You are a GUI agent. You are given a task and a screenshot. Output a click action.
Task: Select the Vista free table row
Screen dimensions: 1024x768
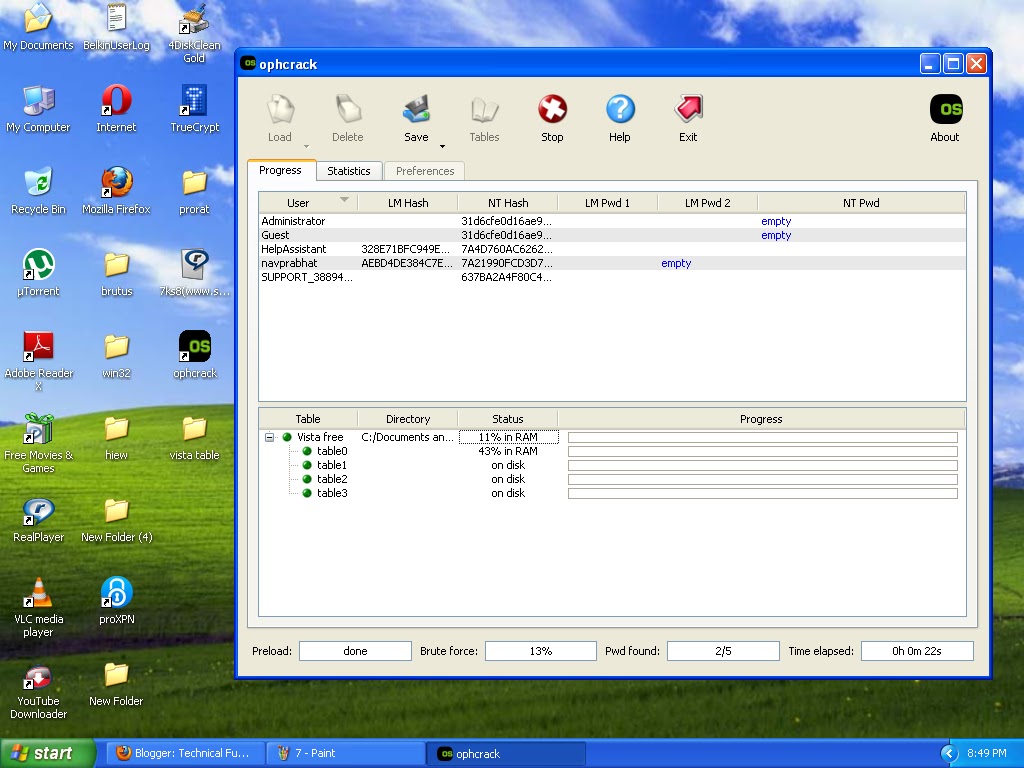tap(612, 438)
